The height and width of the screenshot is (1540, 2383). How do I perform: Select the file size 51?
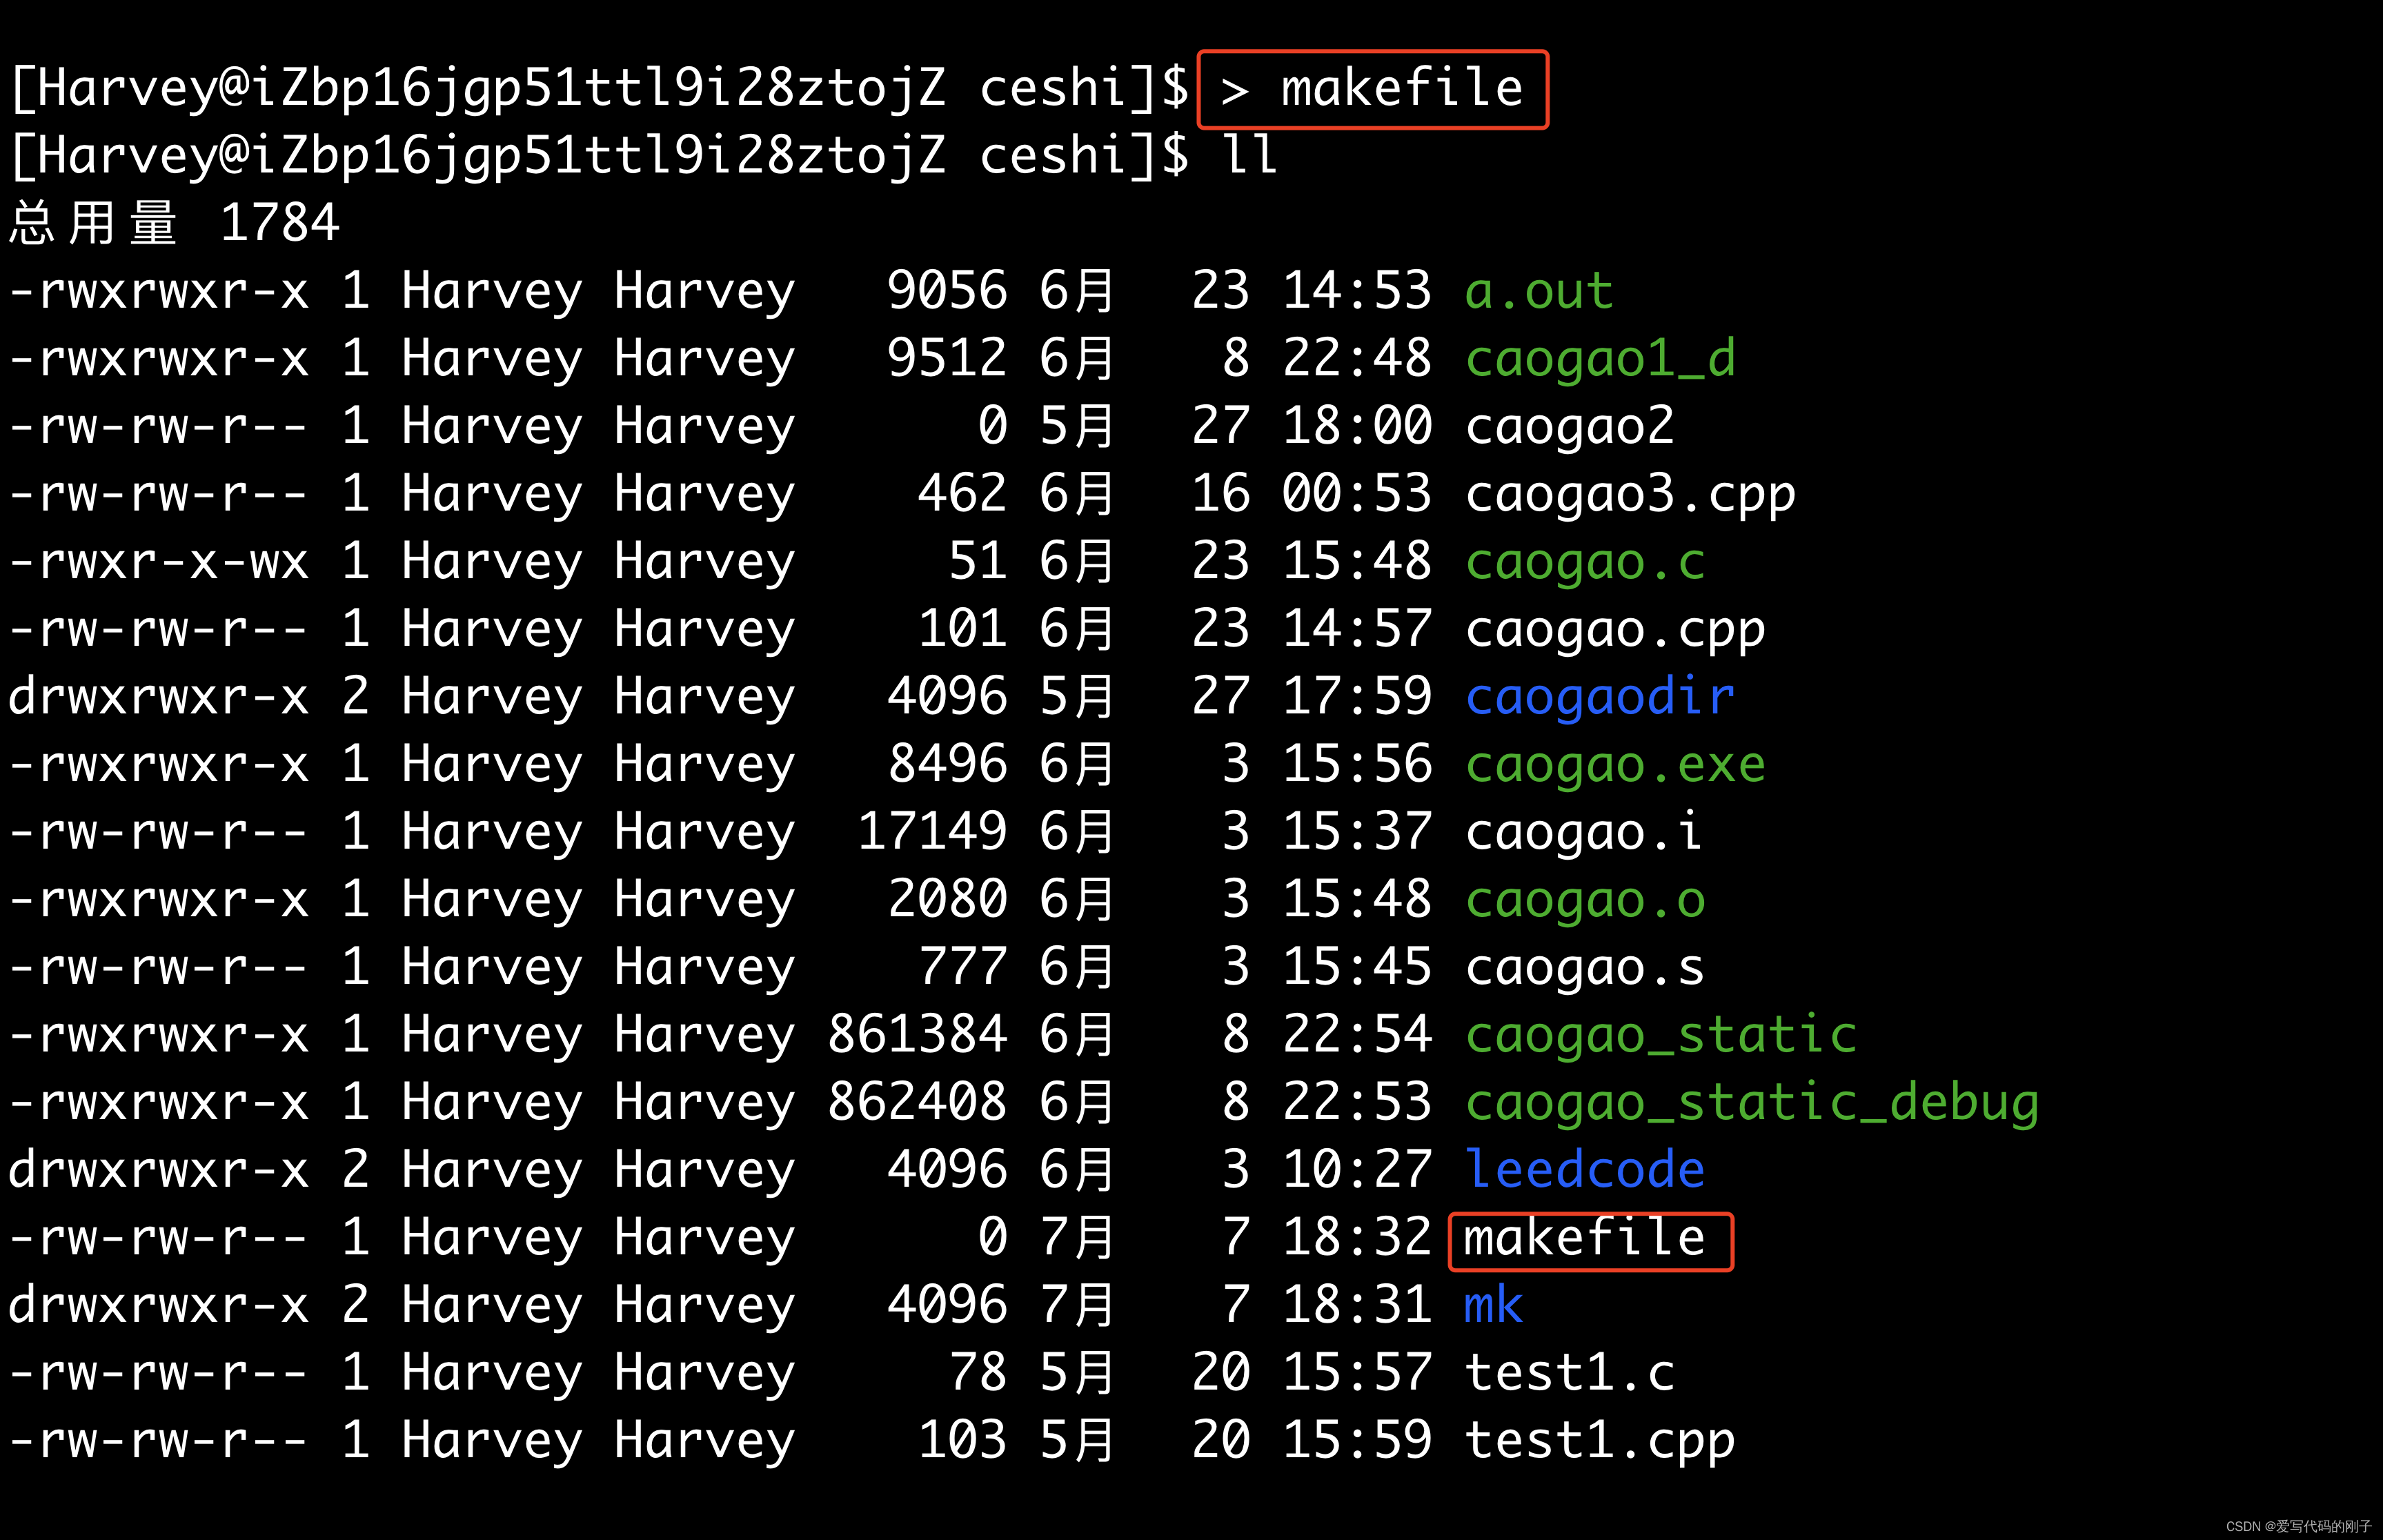978,561
